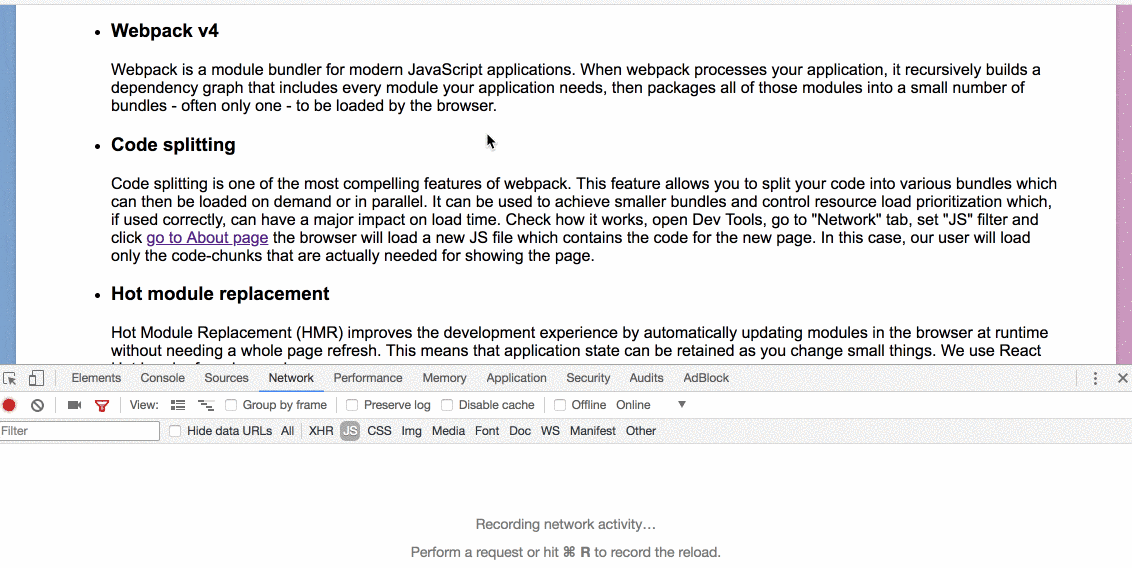Toggle the selected JS filter
Viewport: 1132px width, 568px height.
350,431
